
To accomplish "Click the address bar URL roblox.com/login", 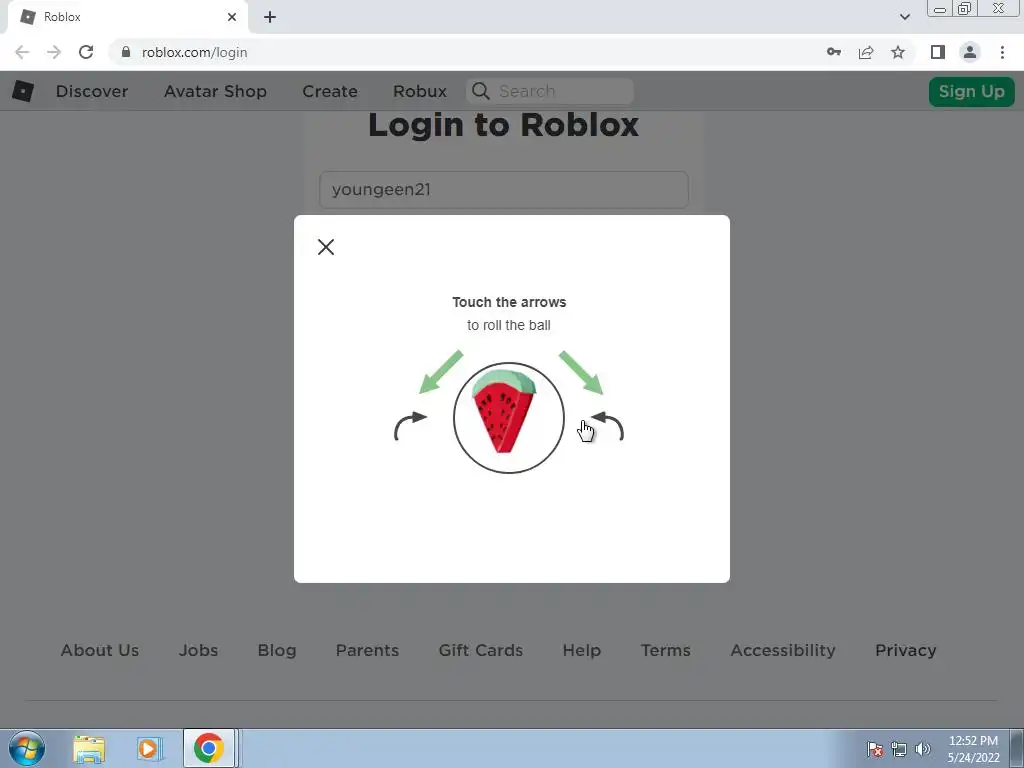I will 195,52.
